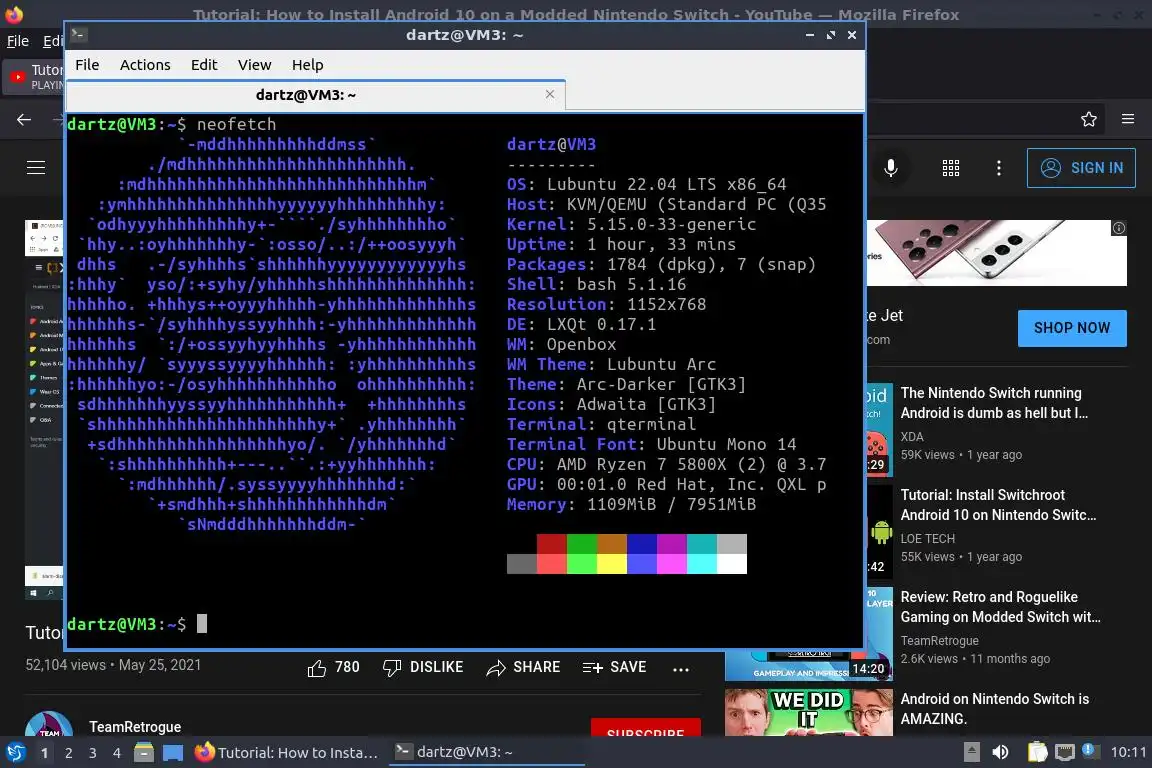This screenshot has width=1152, height=768.
Task: Open the YouTube guide hamburger menu
Action: point(36,168)
